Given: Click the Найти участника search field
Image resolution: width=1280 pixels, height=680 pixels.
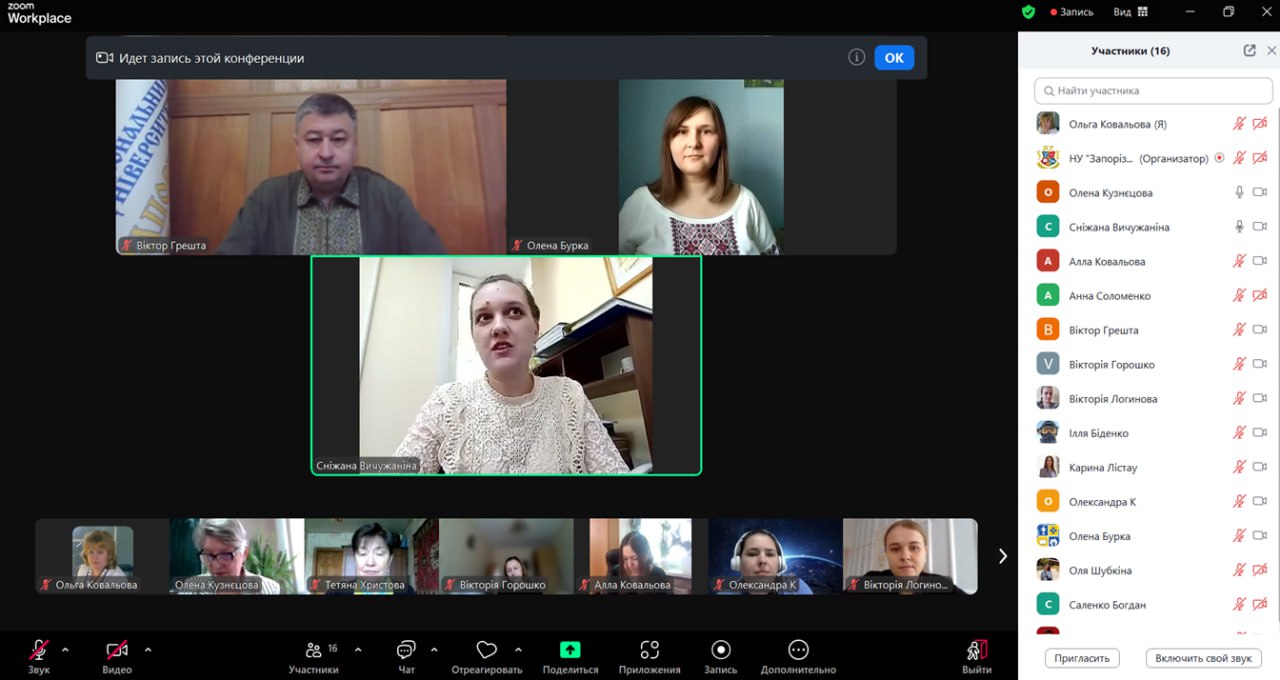Looking at the screenshot, I should coord(1153,91).
